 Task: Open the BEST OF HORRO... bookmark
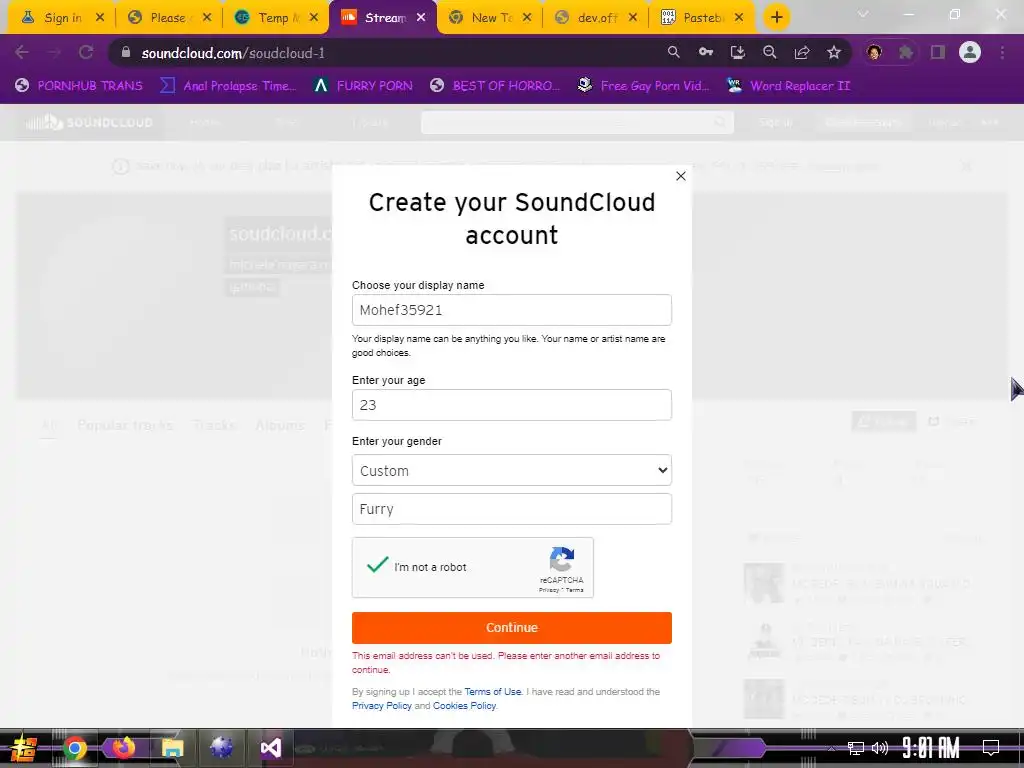point(495,86)
